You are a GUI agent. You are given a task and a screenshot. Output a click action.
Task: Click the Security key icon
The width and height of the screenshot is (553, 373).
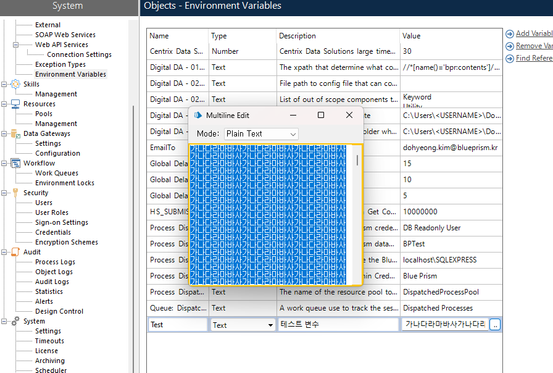[x=16, y=192]
